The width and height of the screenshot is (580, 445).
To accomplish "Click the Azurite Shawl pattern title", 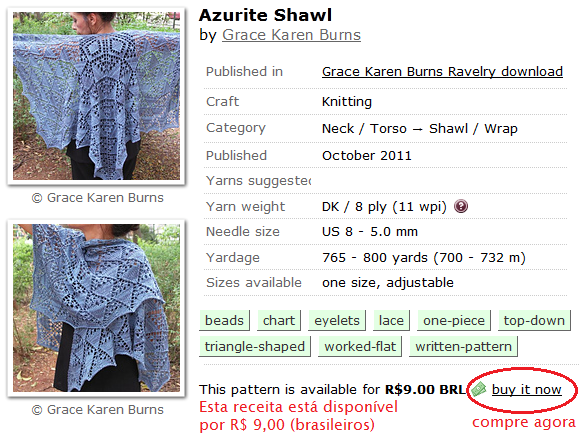I will click(265, 15).
